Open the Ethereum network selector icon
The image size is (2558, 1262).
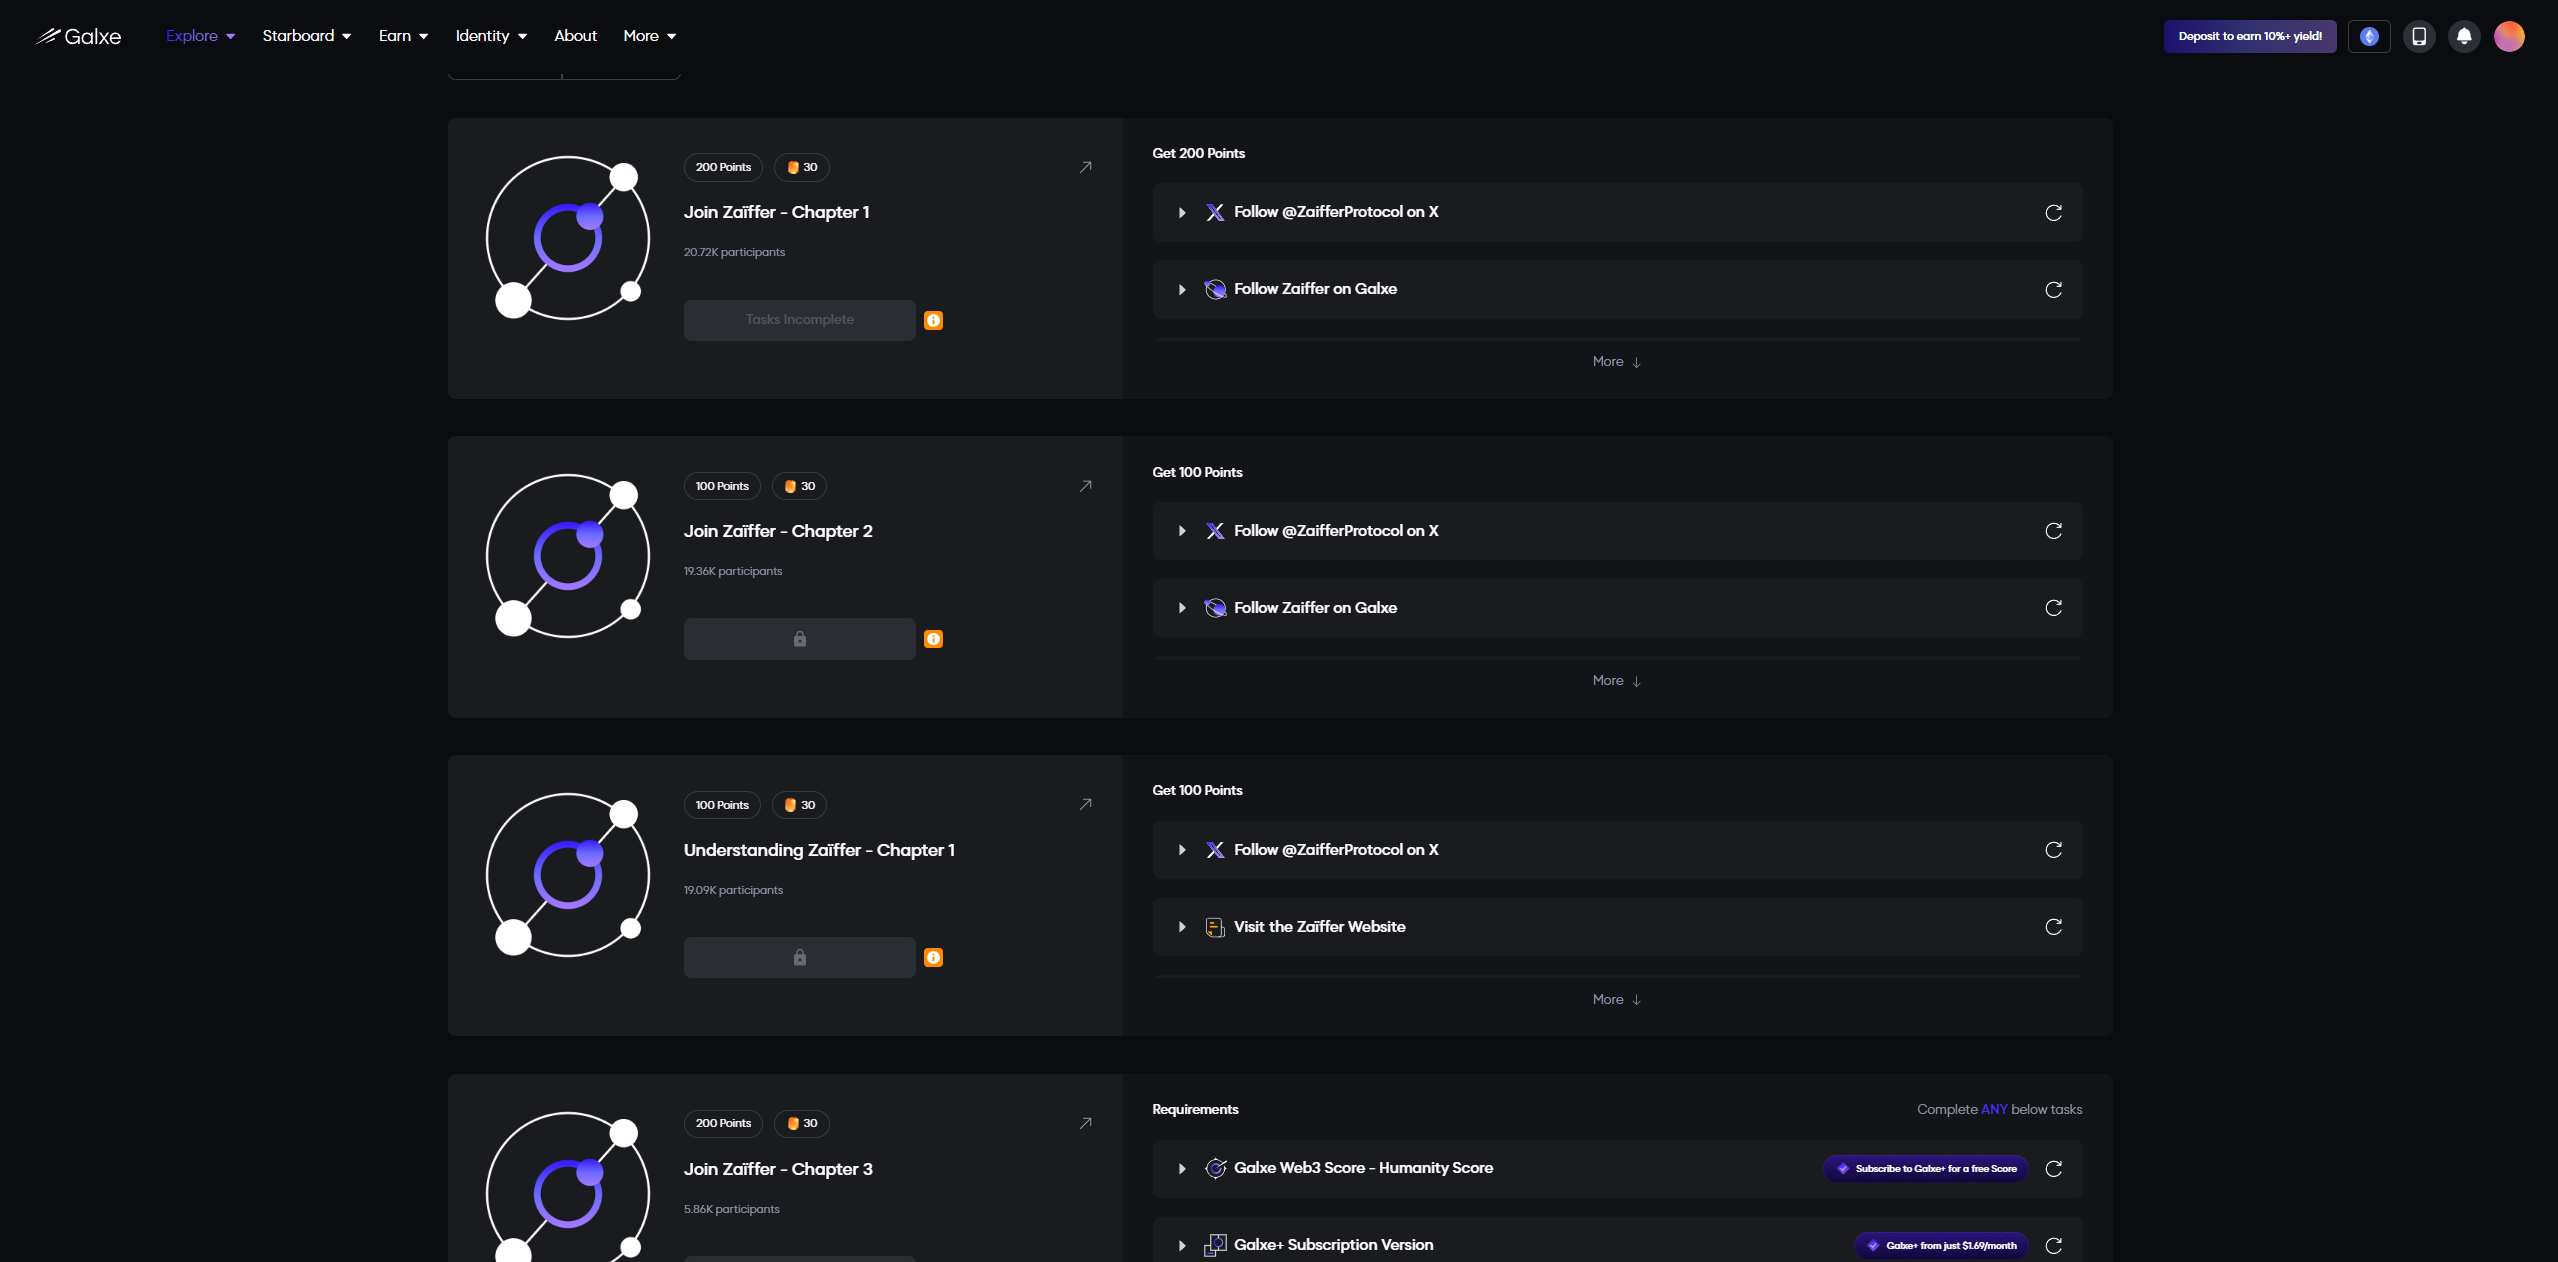2369,37
